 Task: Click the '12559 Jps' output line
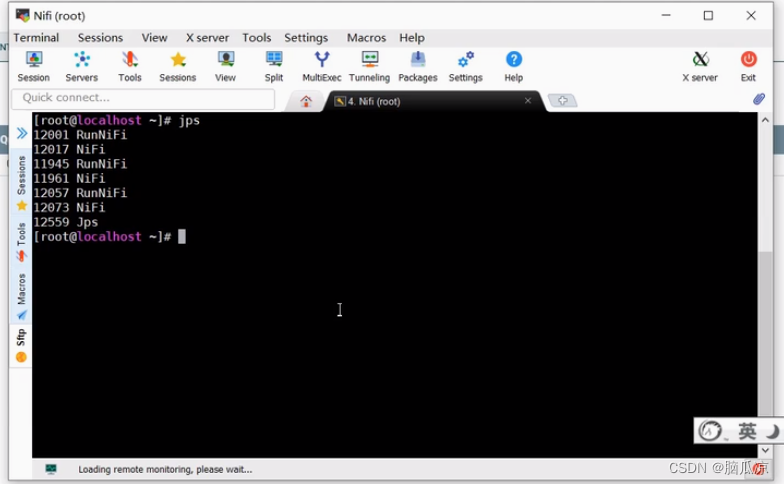pyautogui.click(x=66, y=222)
